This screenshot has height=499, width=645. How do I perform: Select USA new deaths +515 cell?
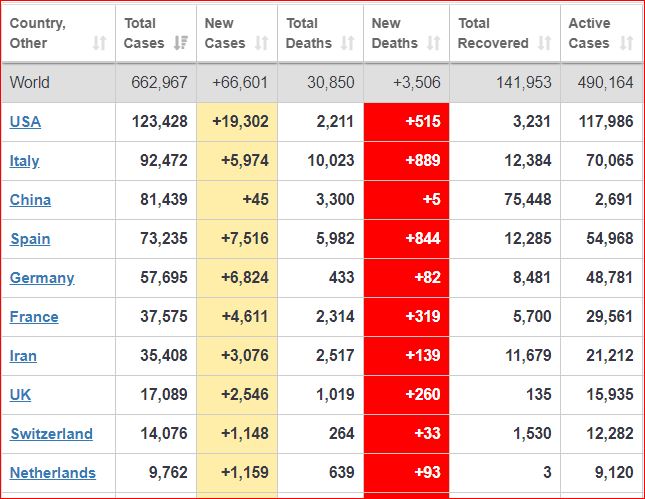[406, 122]
